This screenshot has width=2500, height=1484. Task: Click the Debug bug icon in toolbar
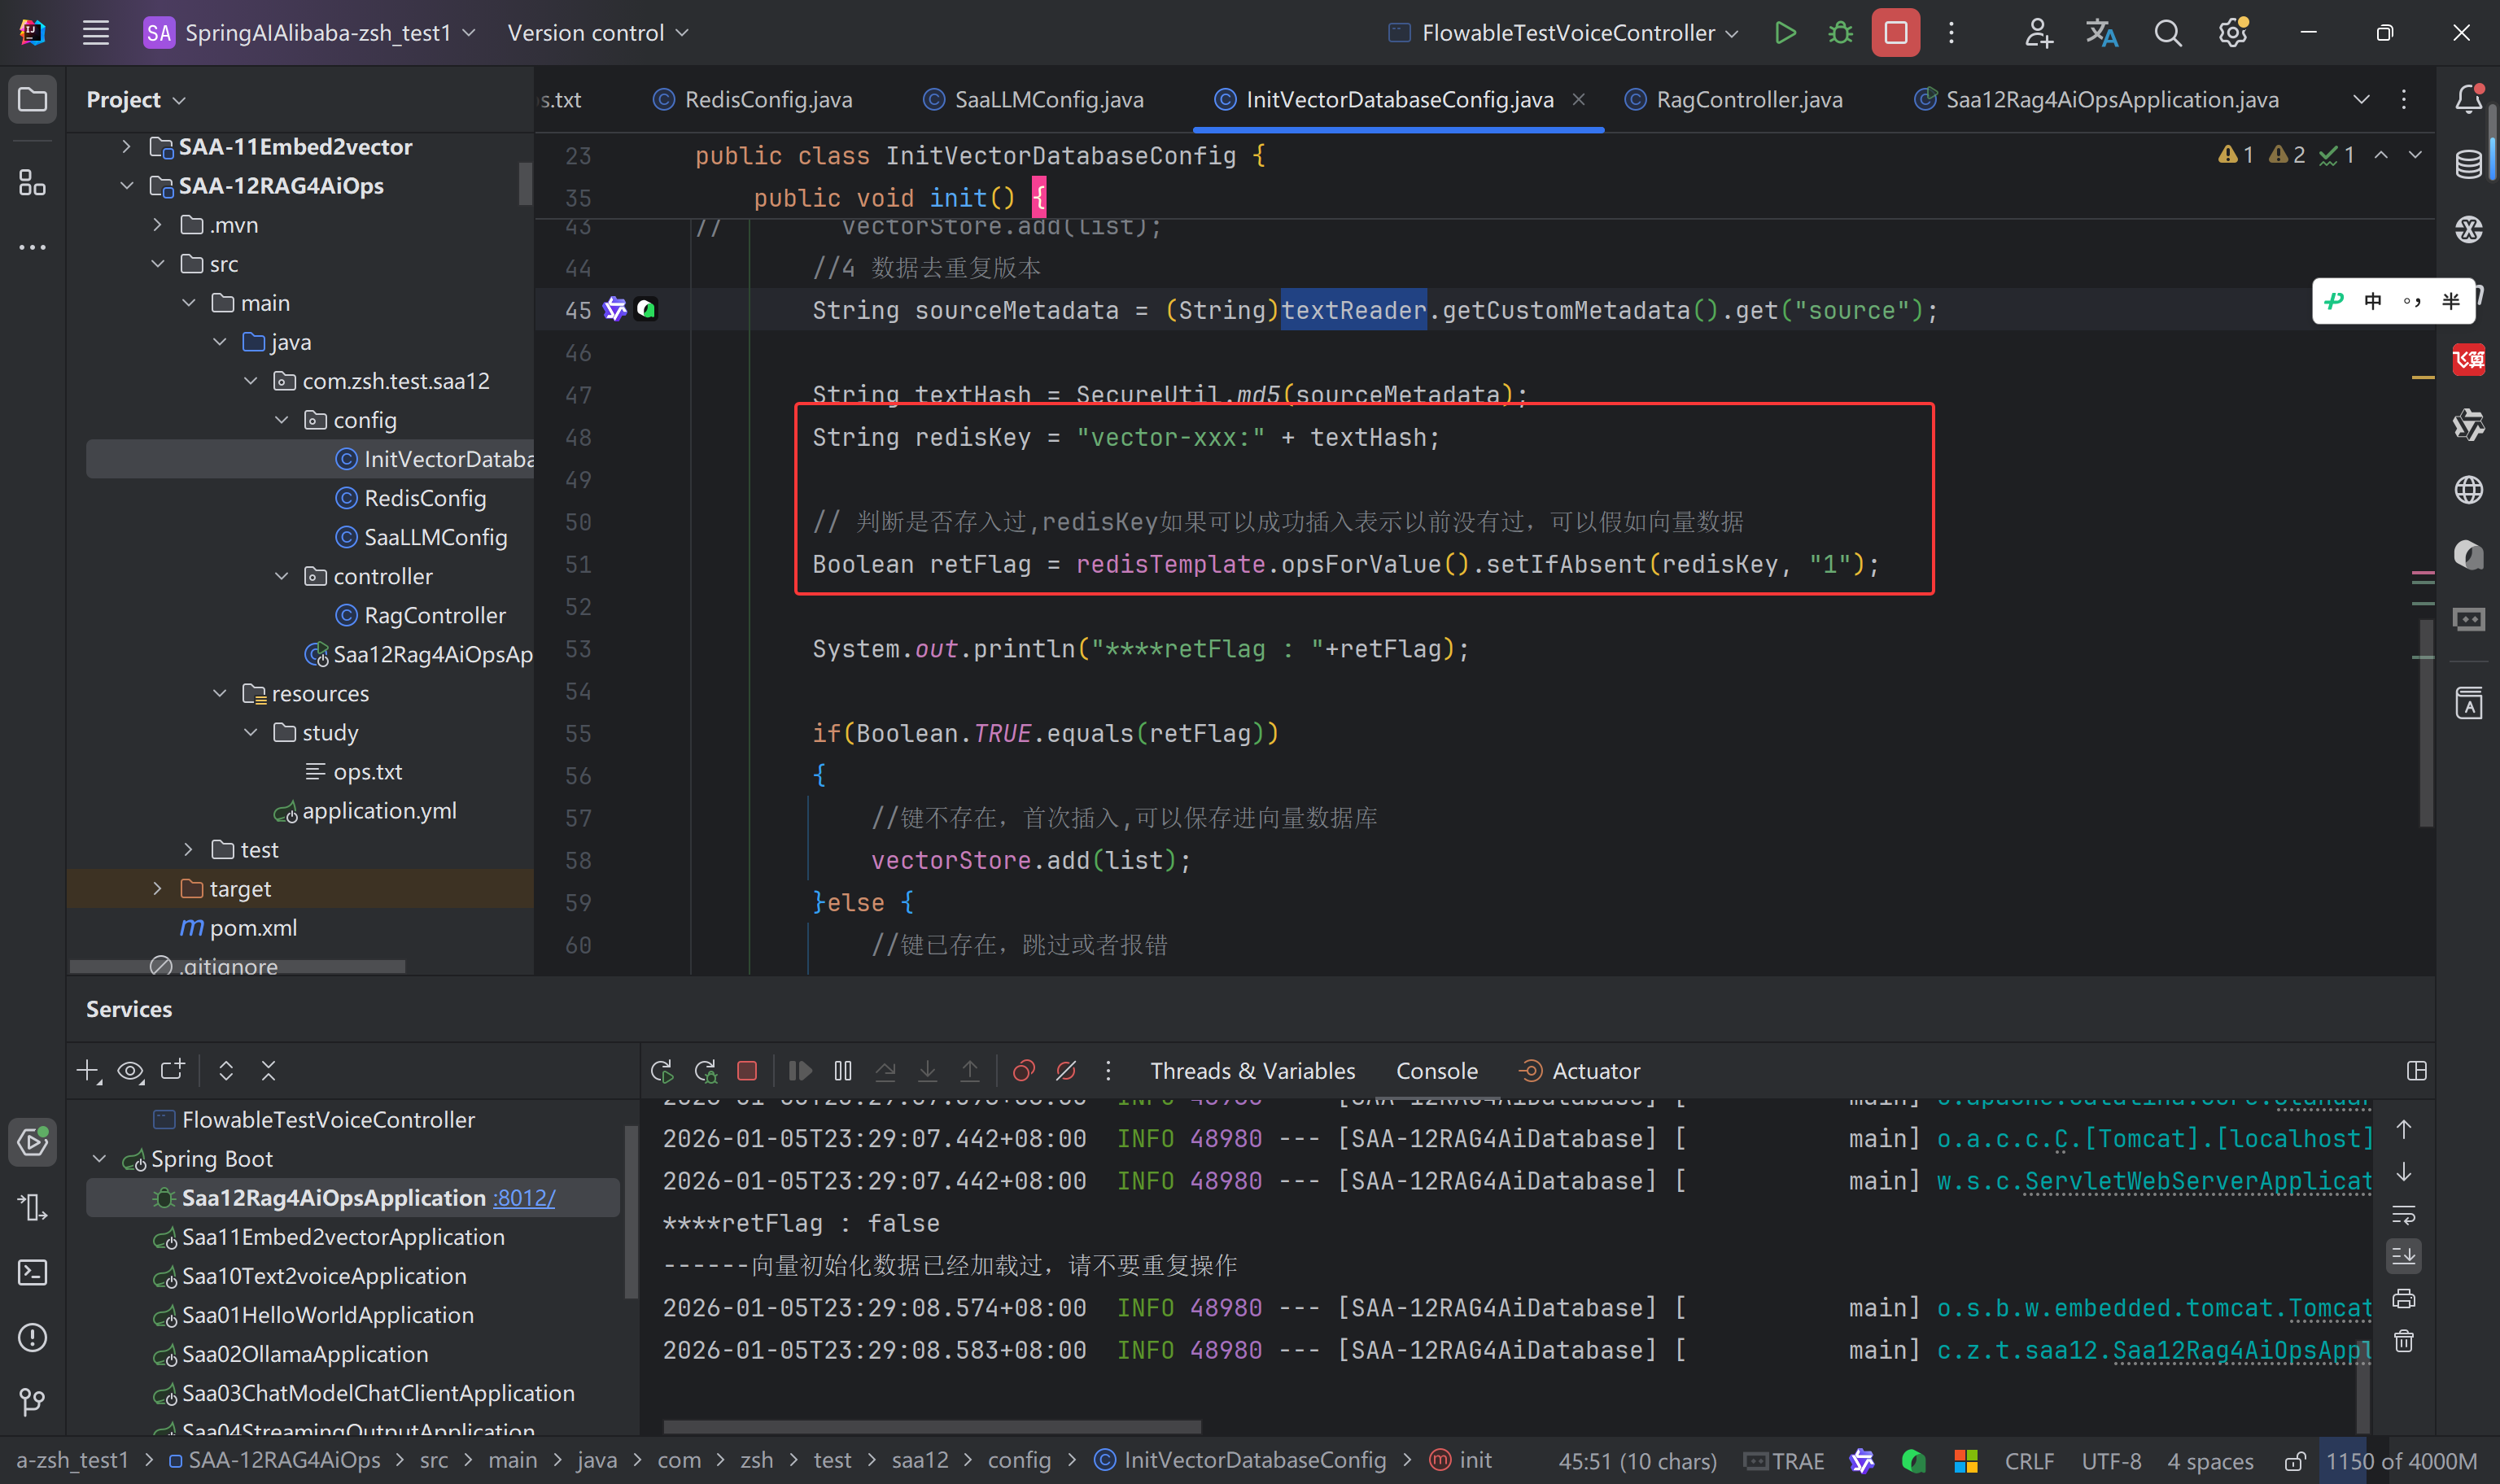coord(1840,33)
